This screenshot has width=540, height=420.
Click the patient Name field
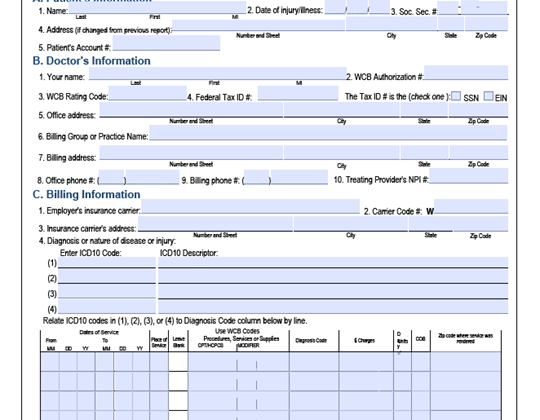(x=157, y=8)
